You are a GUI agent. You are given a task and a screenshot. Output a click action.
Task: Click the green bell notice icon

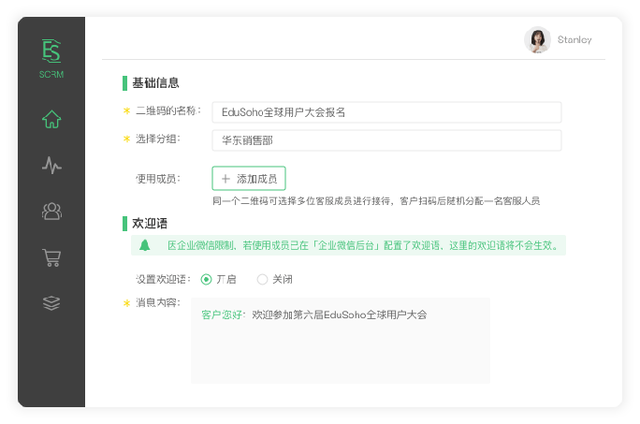[145, 245]
